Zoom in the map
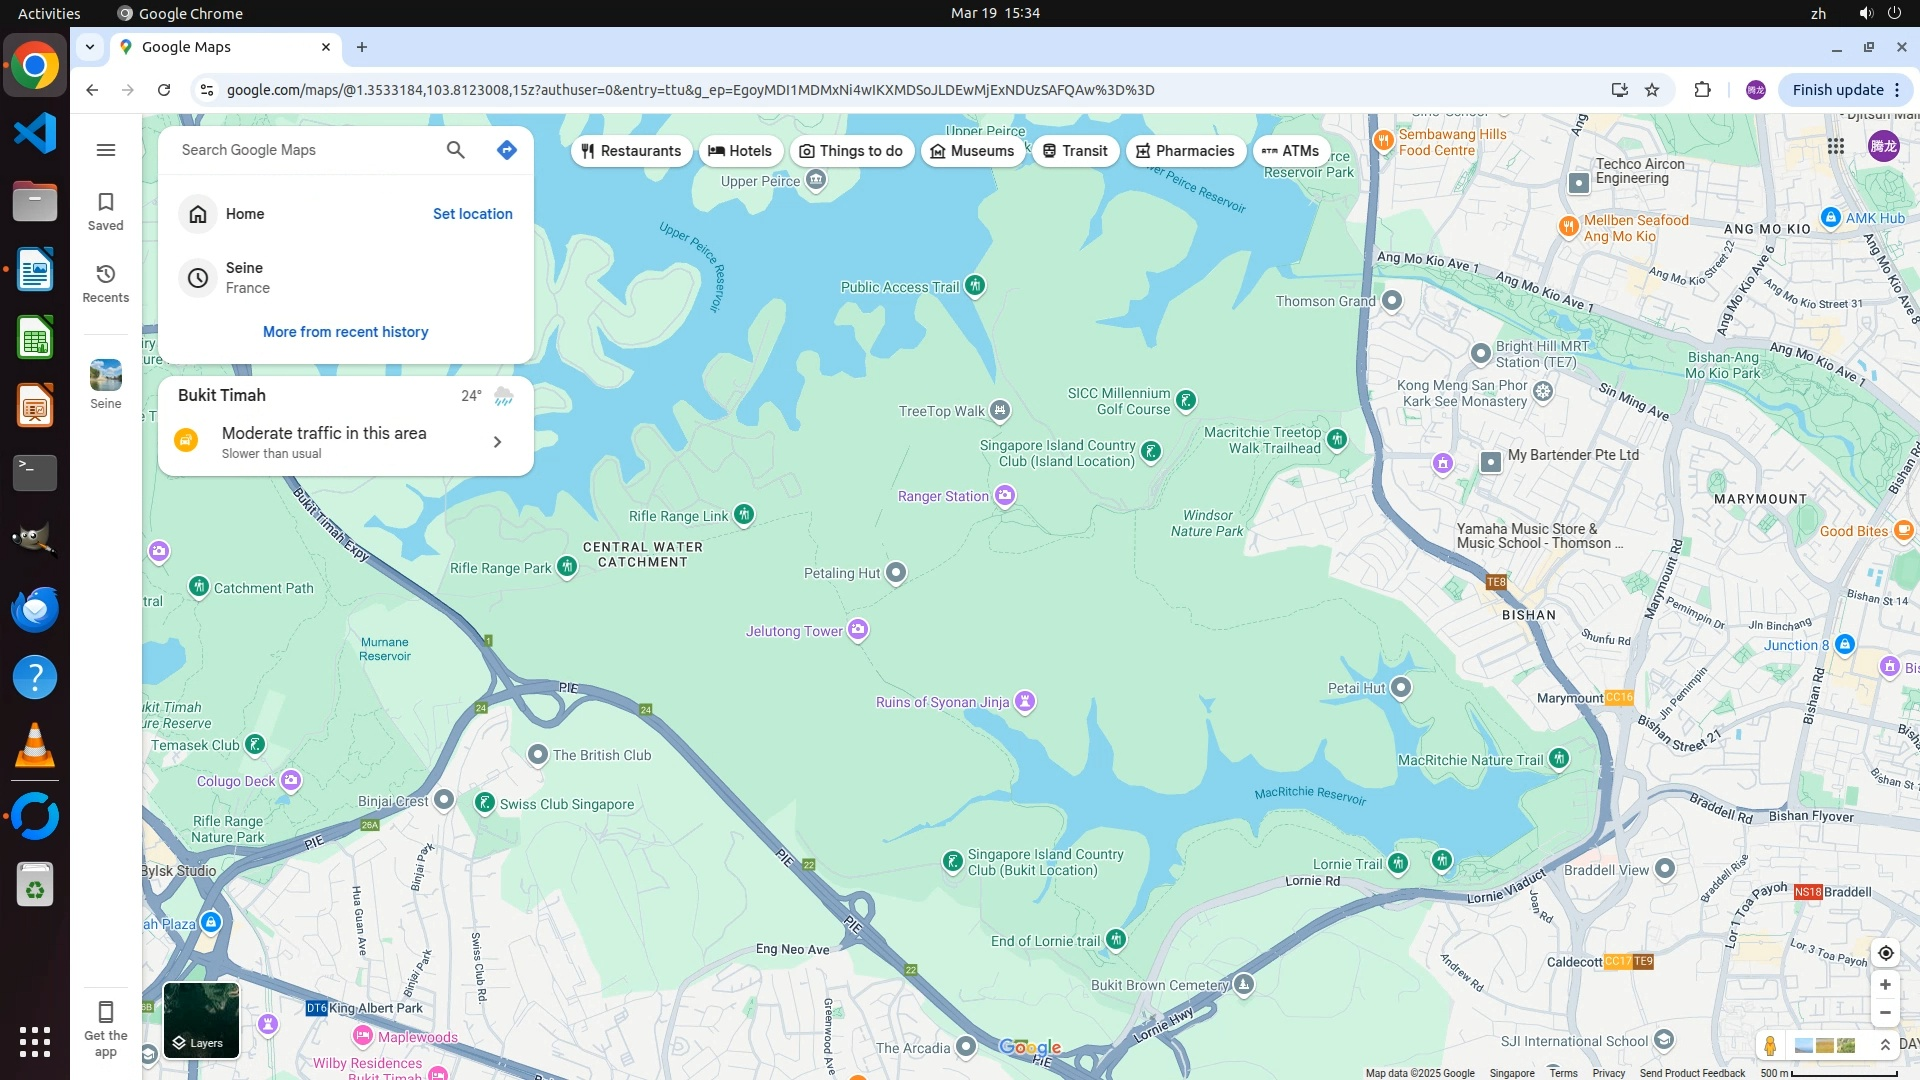This screenshot has height=1080, width=1920. pos(1885,984)
